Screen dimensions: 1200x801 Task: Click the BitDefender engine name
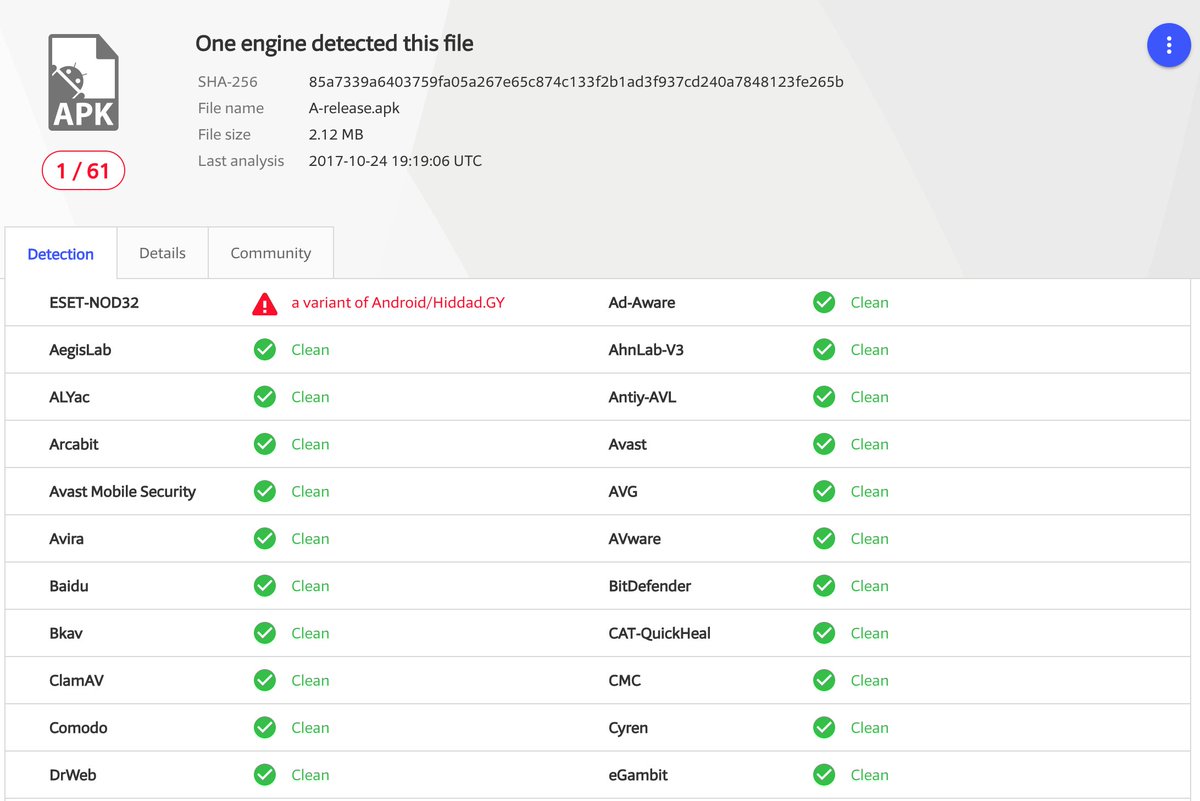650,586
